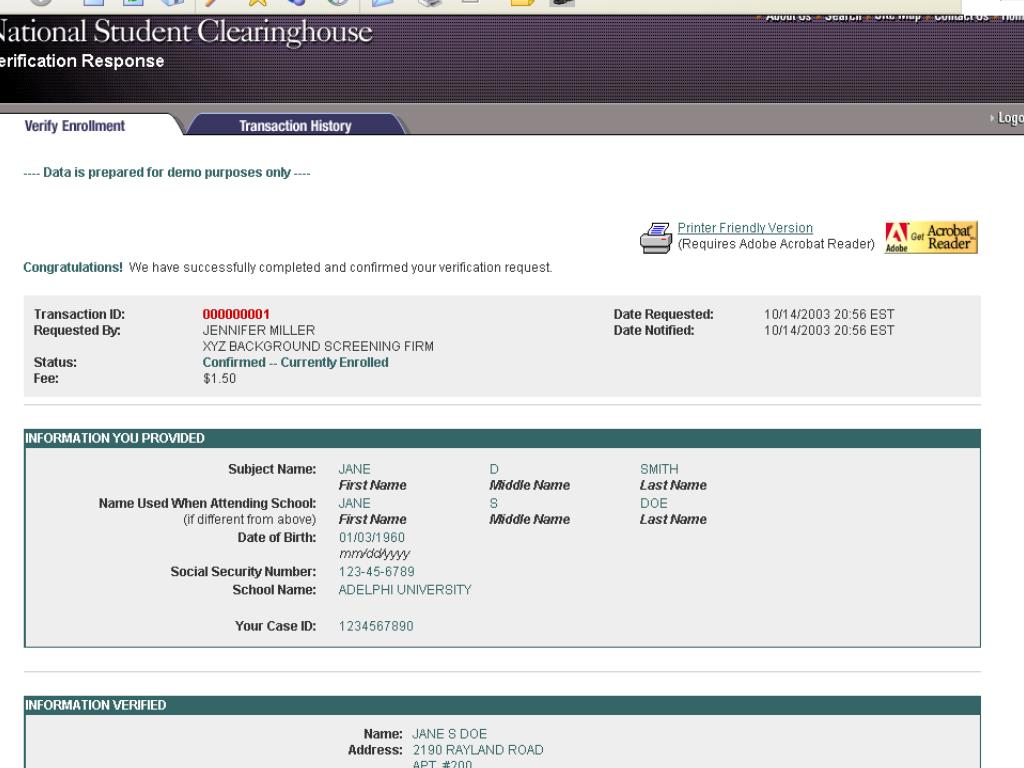Click JANE in Name Used When Attending School row
This screenshot has width=1024, height=768.
355,503
